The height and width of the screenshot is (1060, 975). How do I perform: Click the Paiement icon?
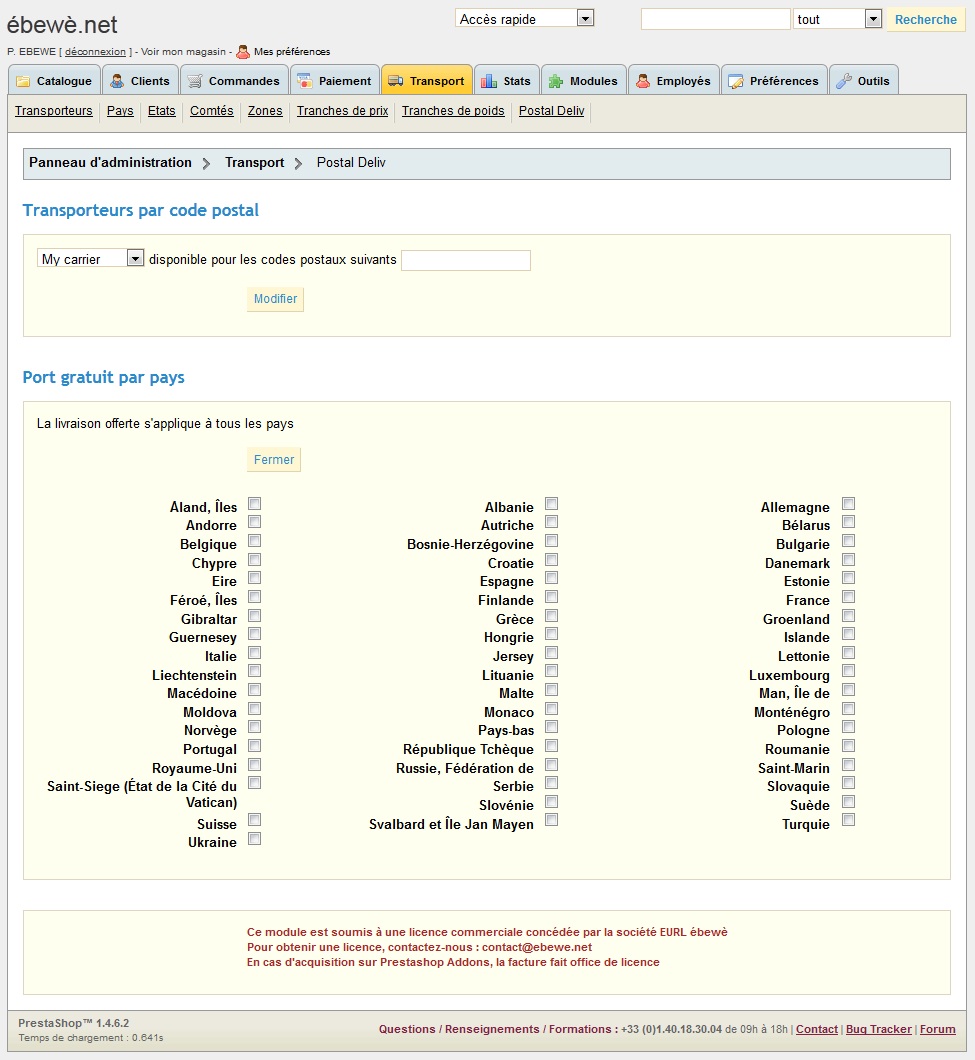pos(305,81)
